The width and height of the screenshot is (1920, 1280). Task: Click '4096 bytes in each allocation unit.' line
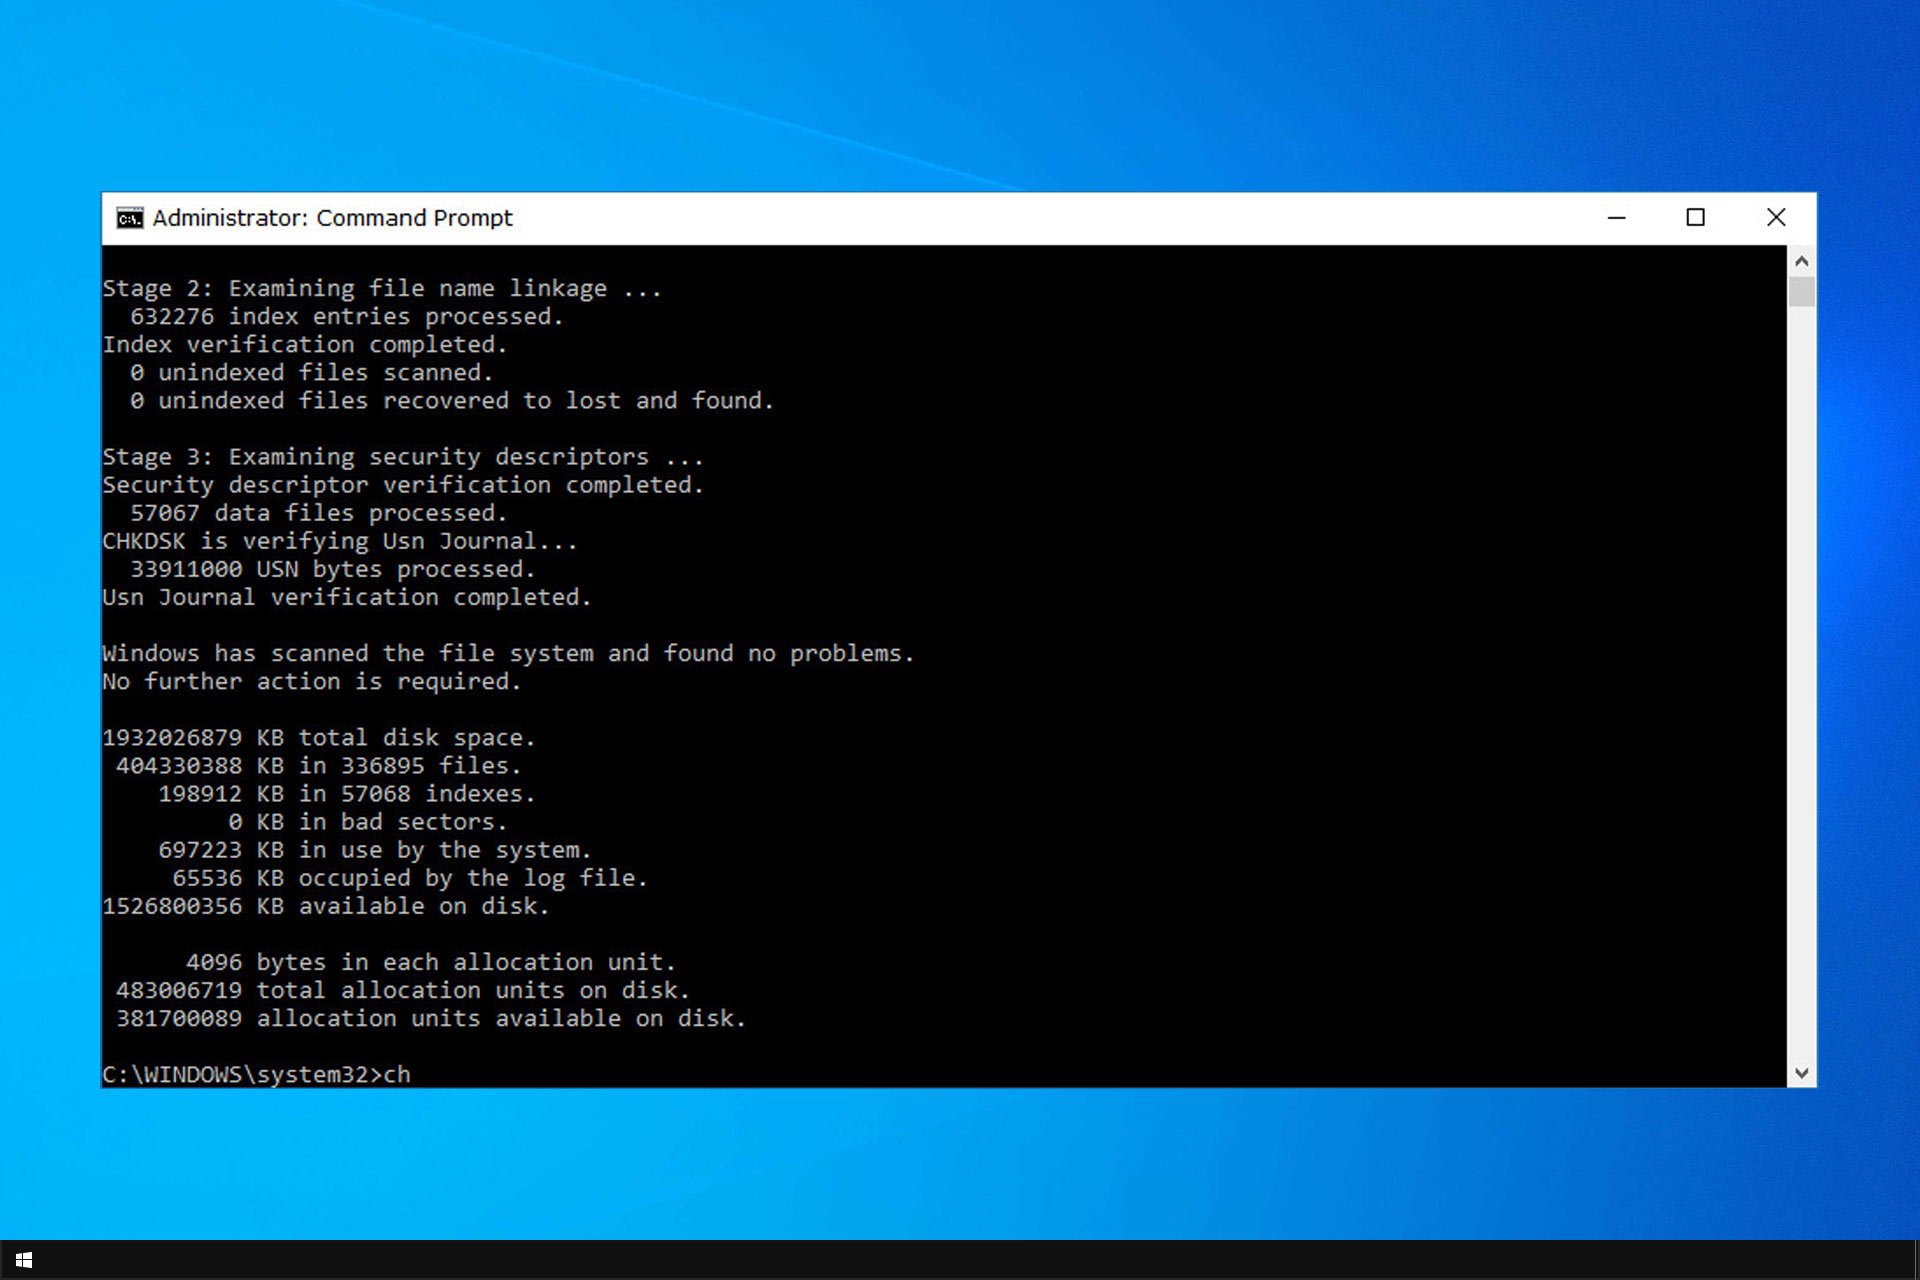click(431, 961)
